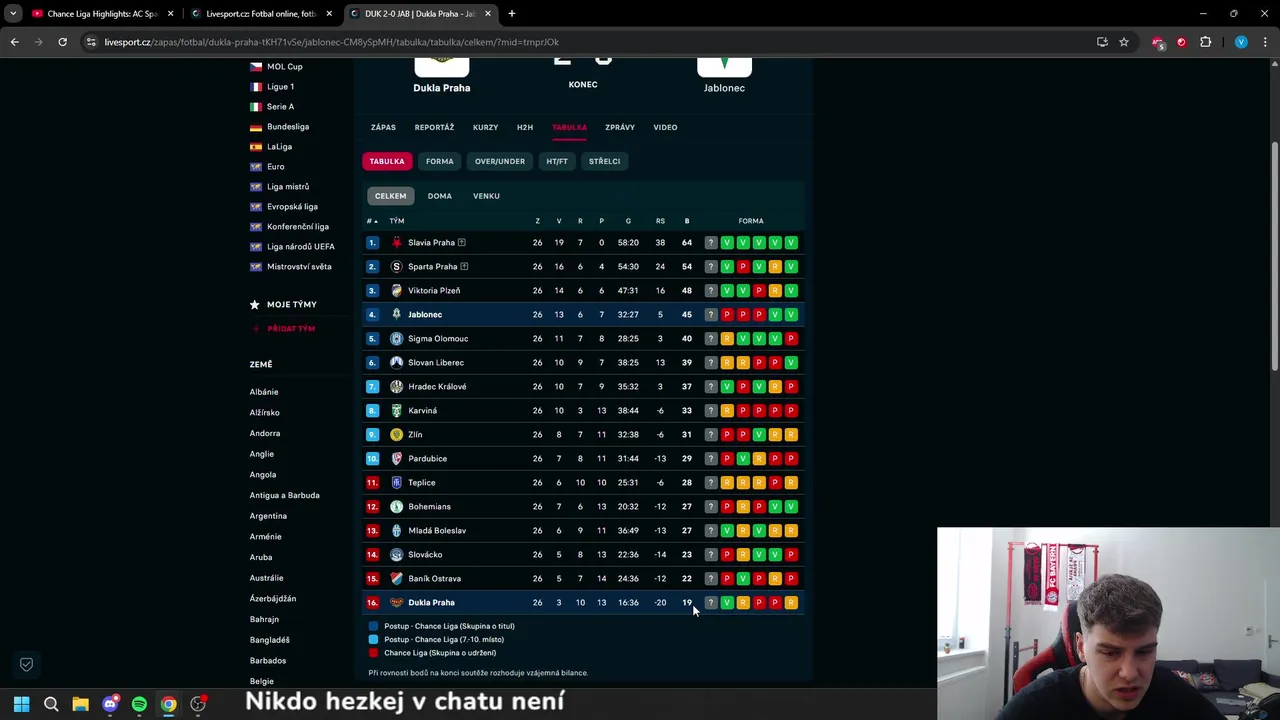Bookmark this page with the star icon
The image size is (1280, 720).
[1124, 42]
